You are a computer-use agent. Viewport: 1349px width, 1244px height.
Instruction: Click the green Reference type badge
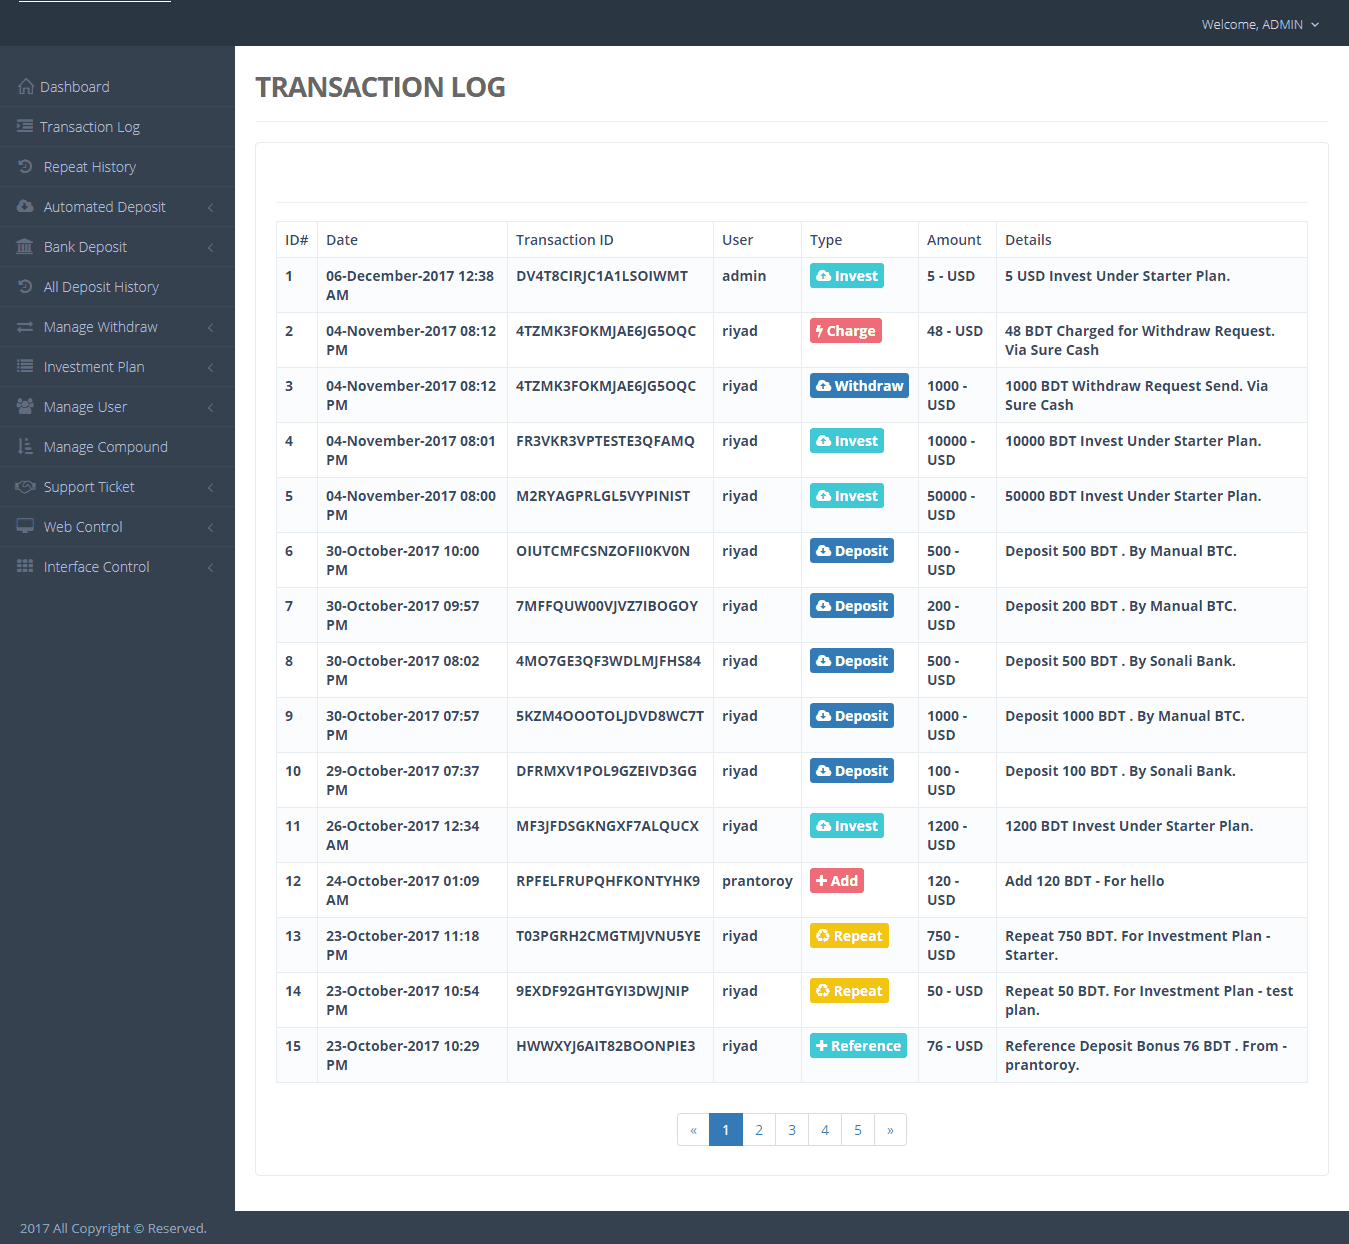point(858,1046)
